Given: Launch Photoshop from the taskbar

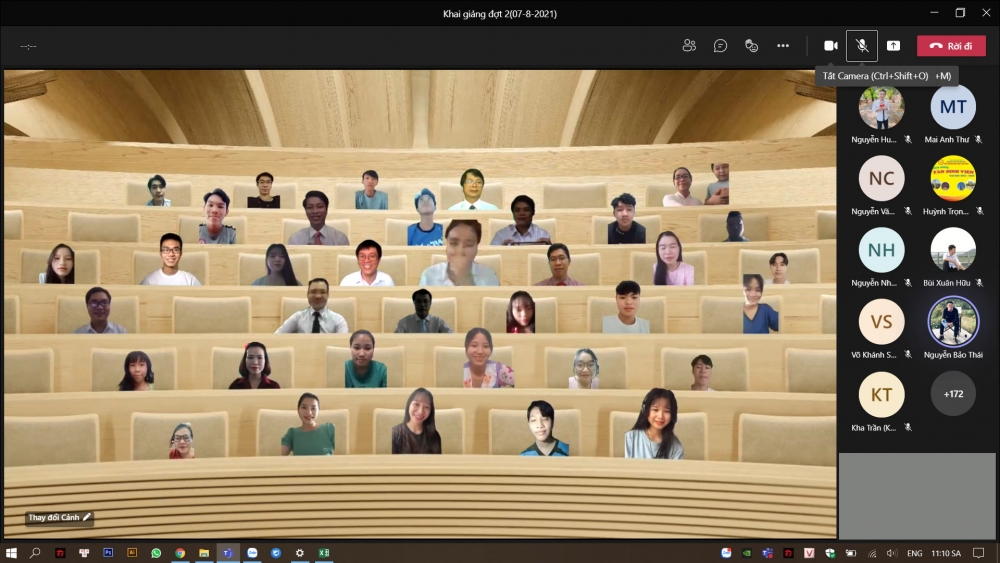Looking at the screenshot, I should tap(108, 553).
